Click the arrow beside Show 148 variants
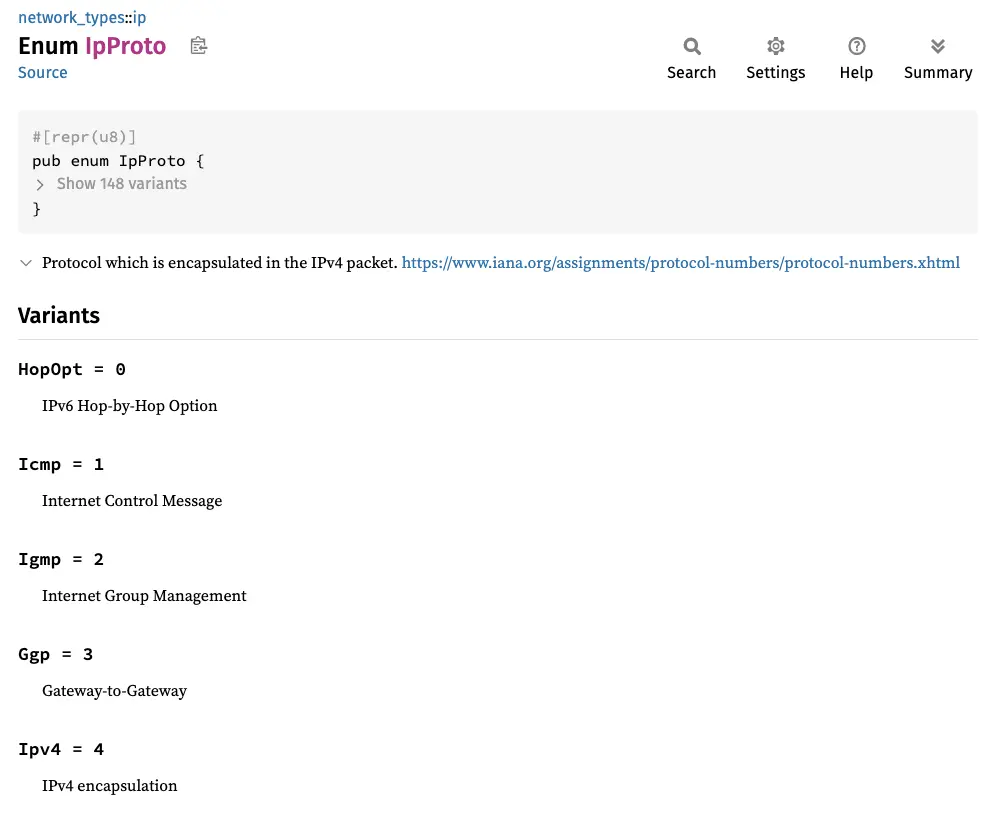 pos(39,184)
